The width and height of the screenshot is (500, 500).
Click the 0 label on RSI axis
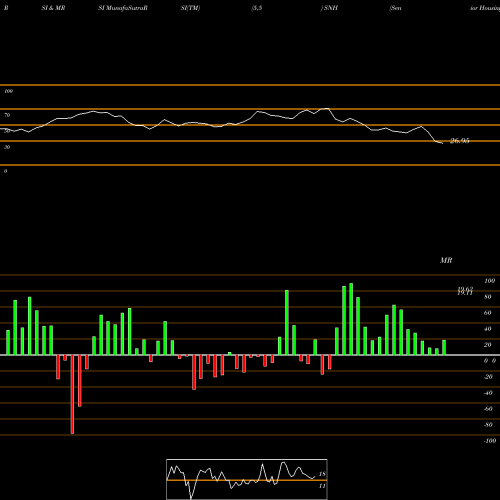[x=5, y=171]
